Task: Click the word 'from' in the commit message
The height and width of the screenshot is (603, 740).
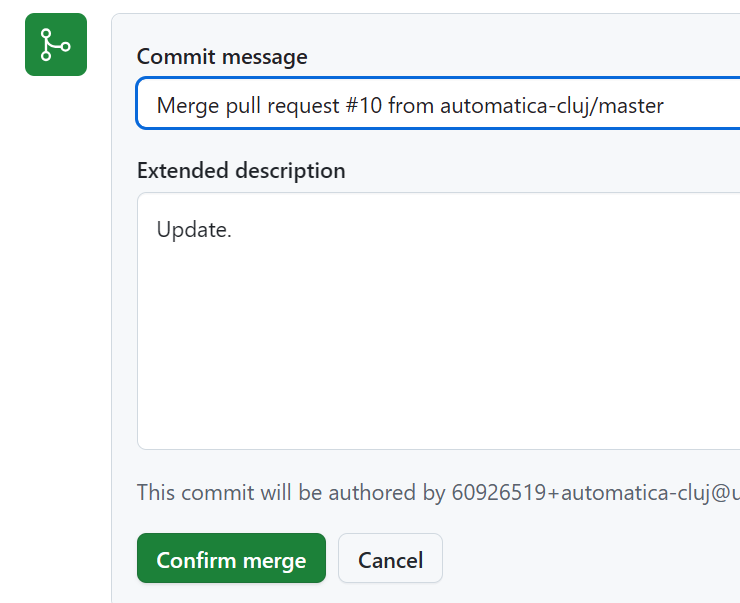Action: 411,105
